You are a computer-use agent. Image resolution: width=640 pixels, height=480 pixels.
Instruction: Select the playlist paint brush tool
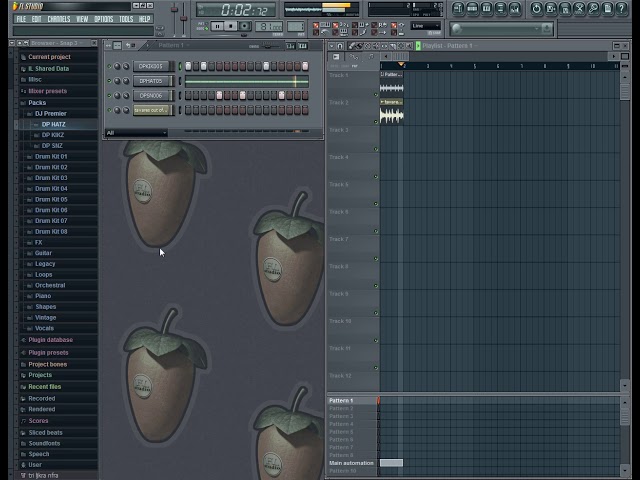(x=359, y=46)
